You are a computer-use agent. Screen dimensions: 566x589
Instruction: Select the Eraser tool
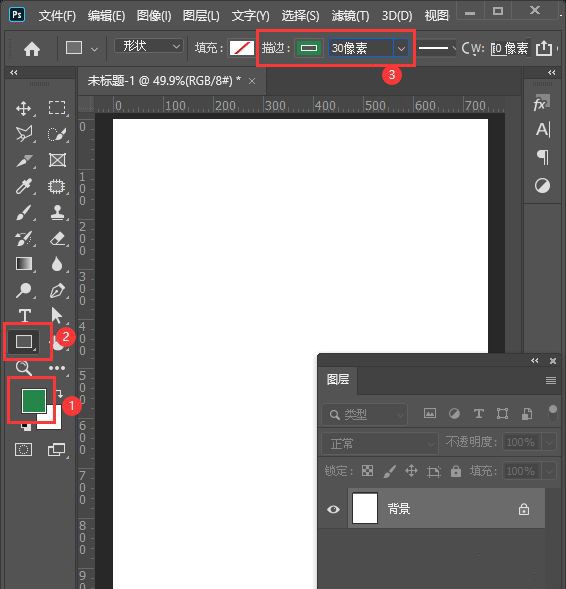click(x=57, y=238)
